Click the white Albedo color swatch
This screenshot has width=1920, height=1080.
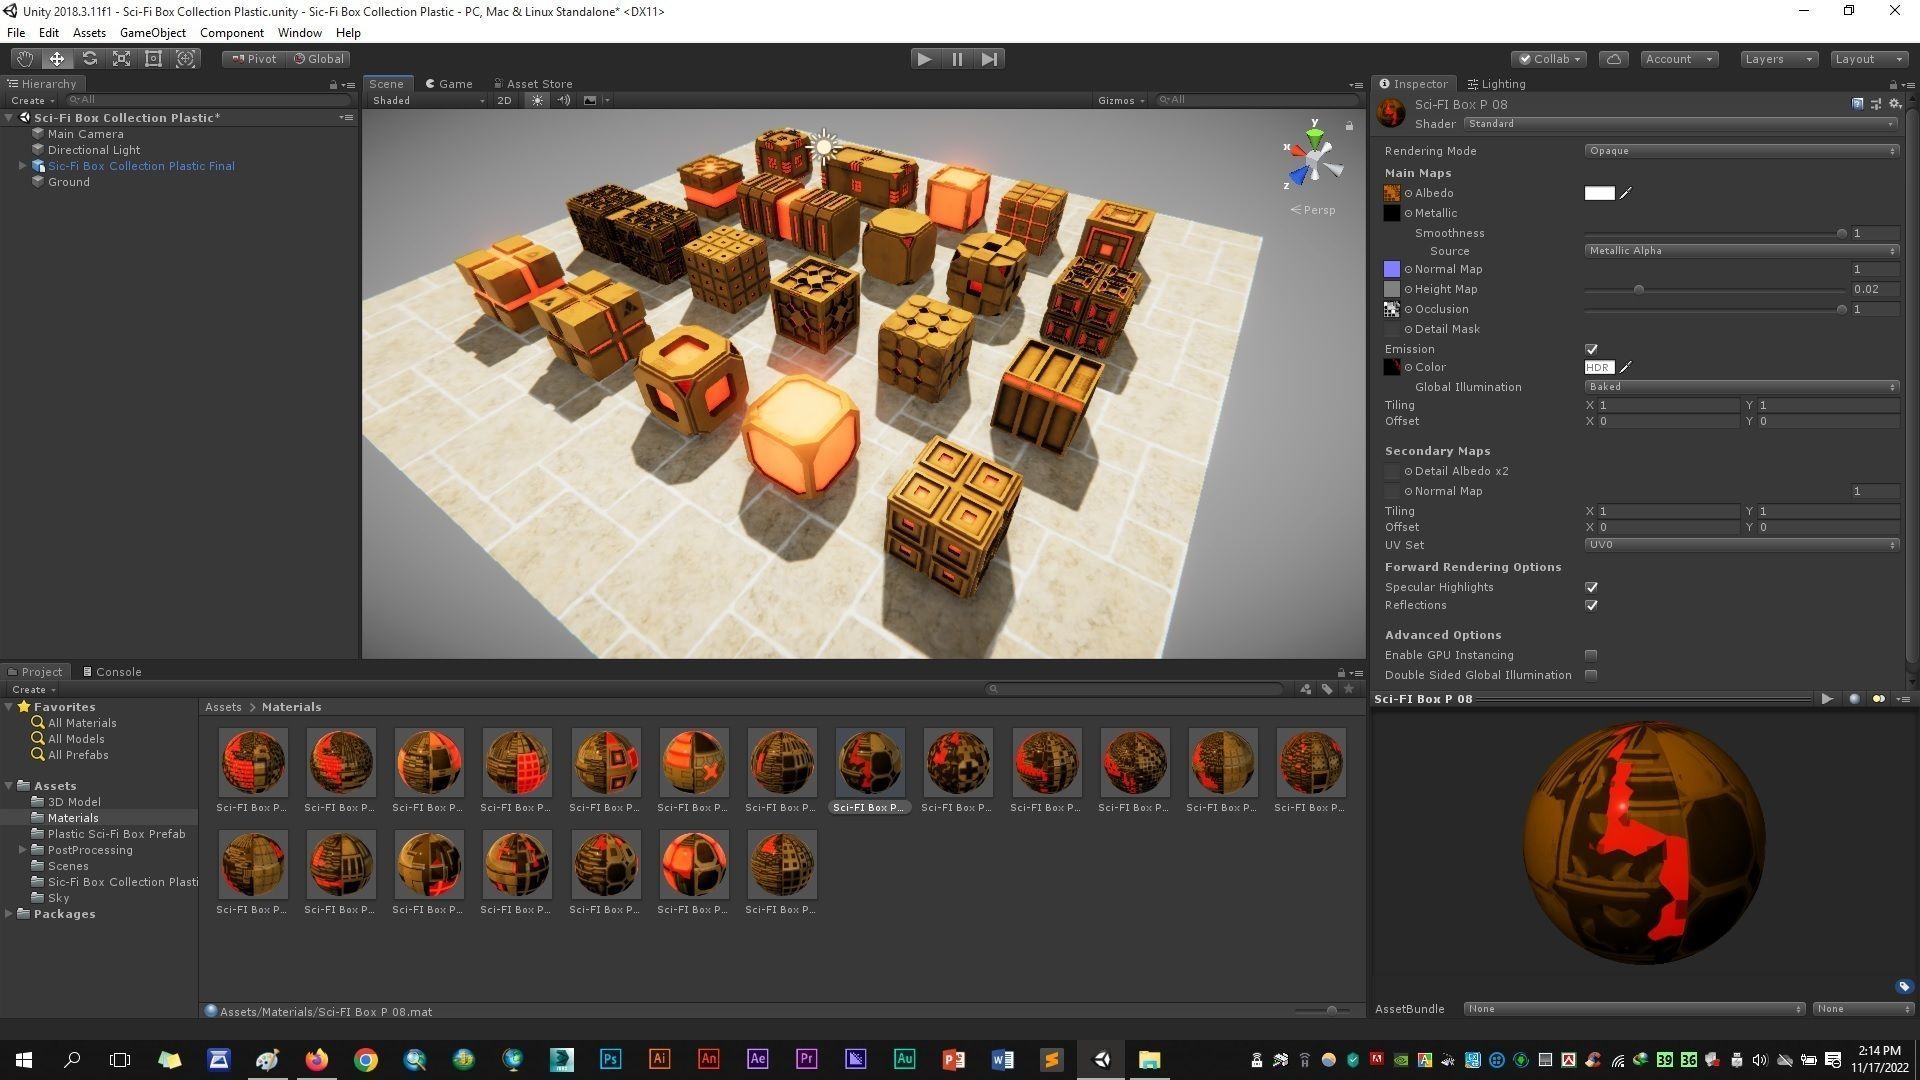[x=1598, y=193]
